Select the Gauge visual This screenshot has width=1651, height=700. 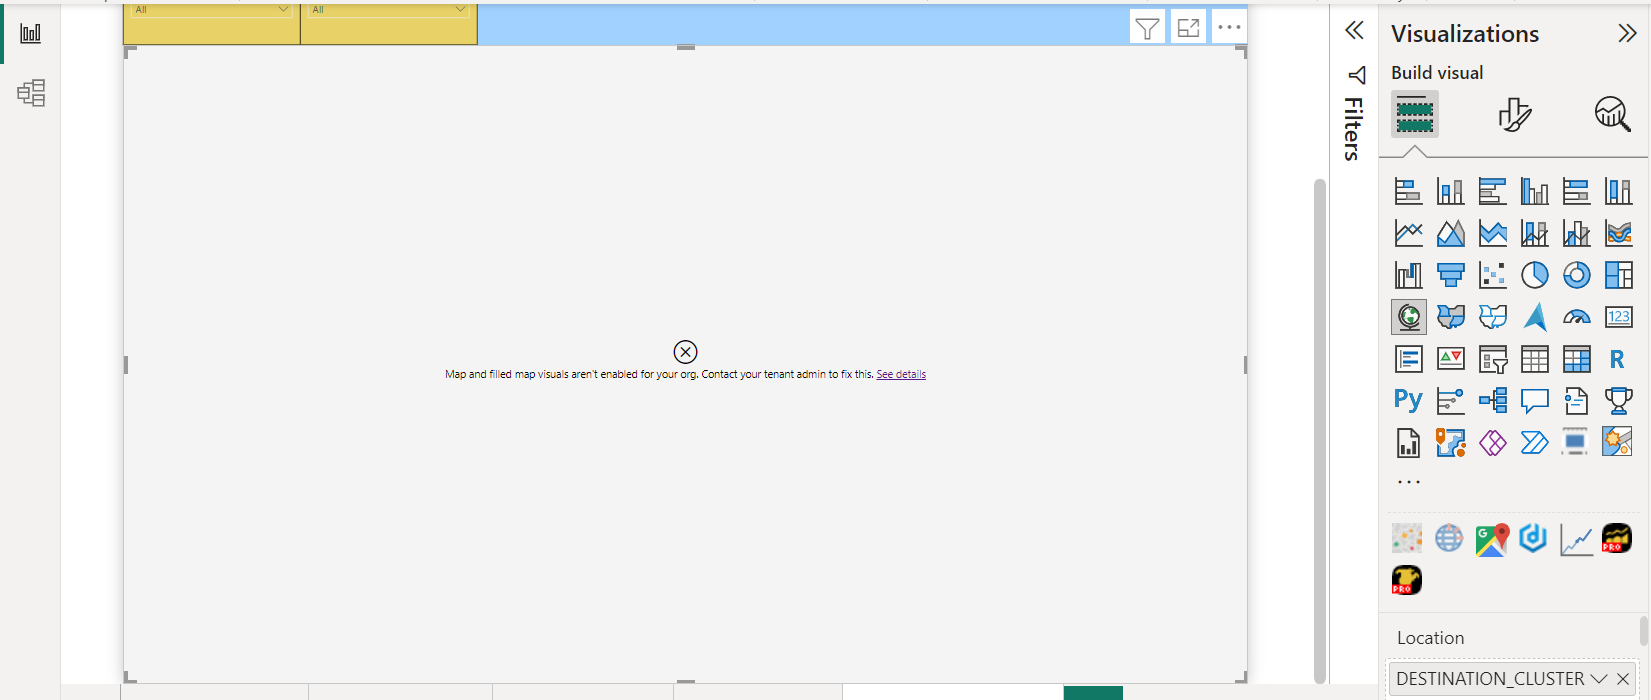(x=1576, y=317)
